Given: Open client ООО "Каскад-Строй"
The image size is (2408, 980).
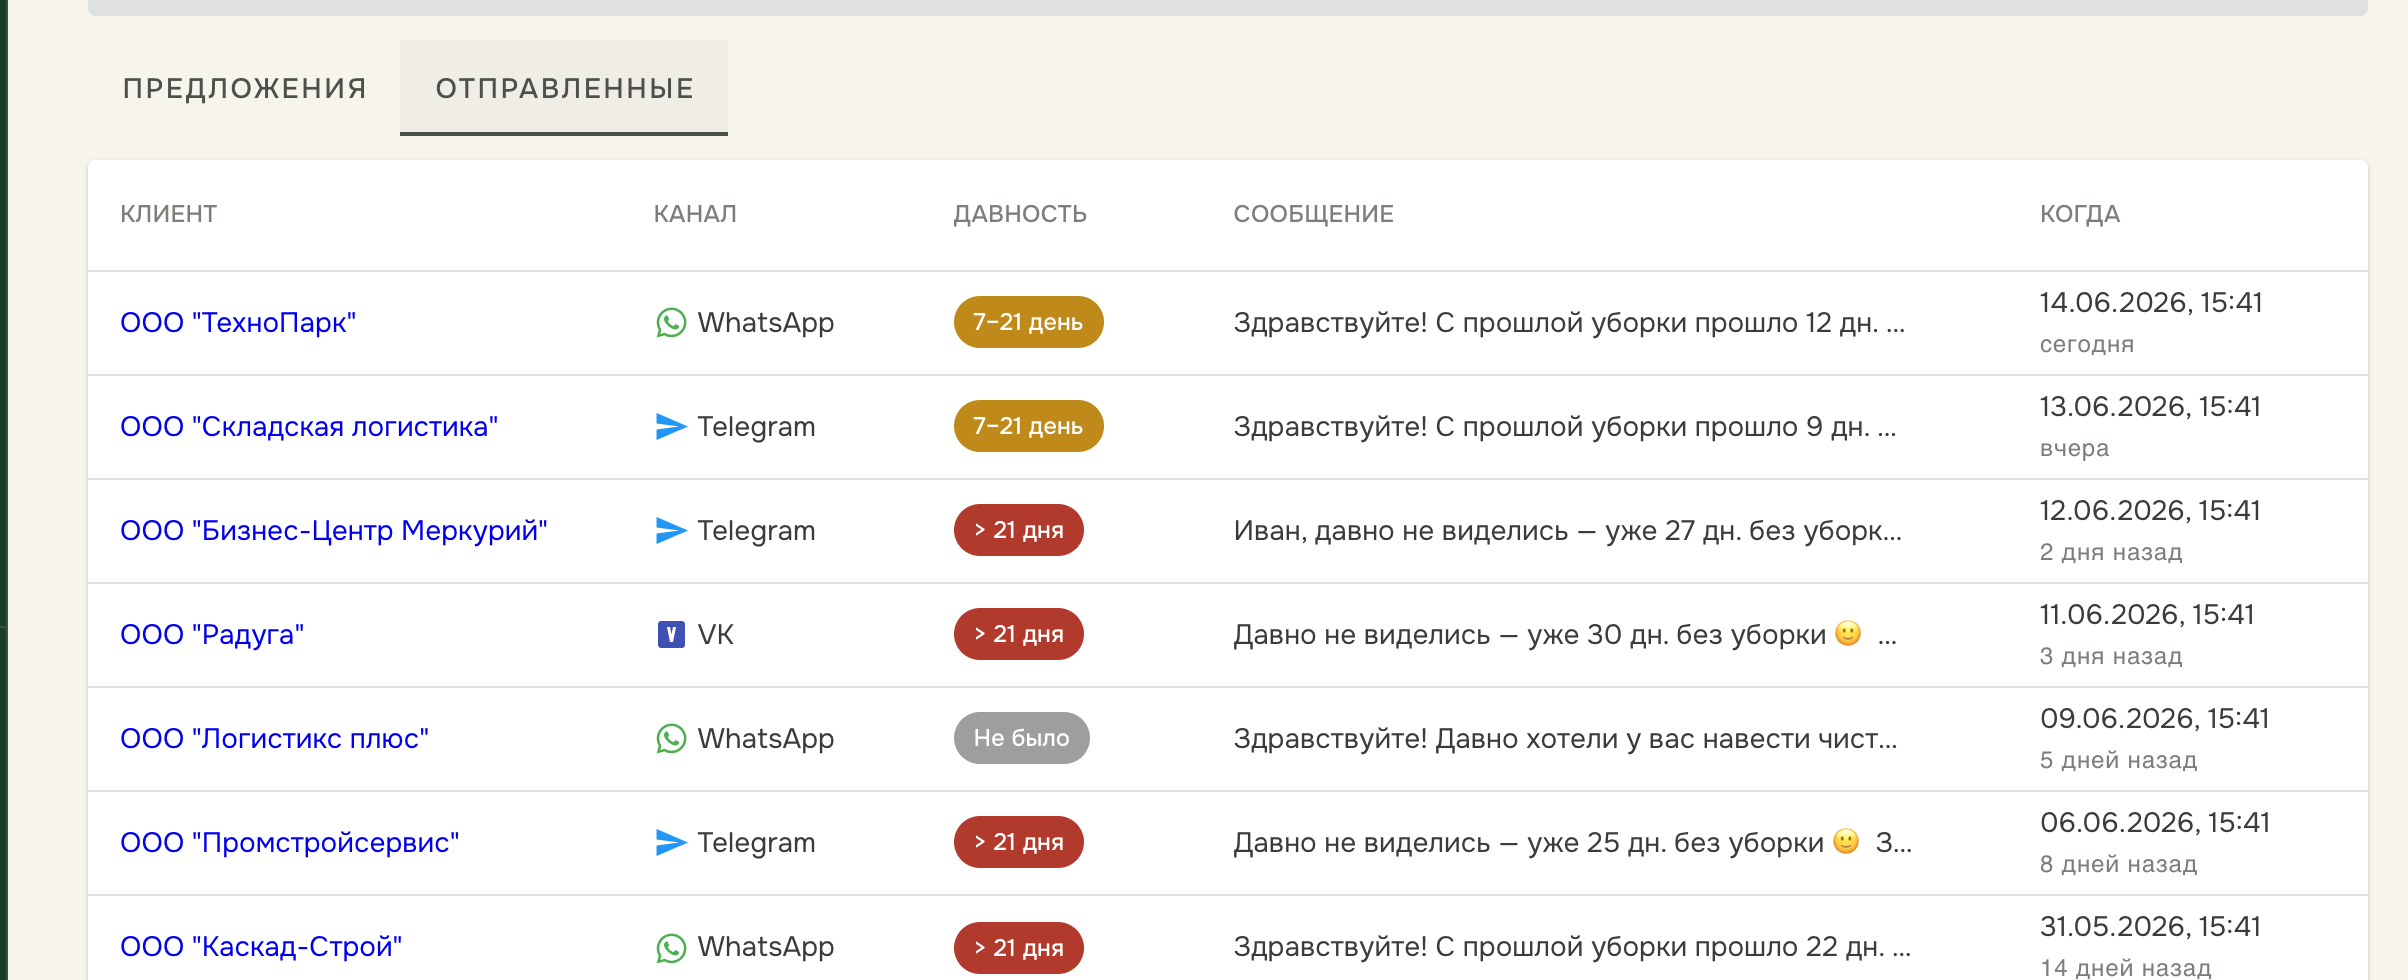Looking at the screenshot, I should [261, 947].
